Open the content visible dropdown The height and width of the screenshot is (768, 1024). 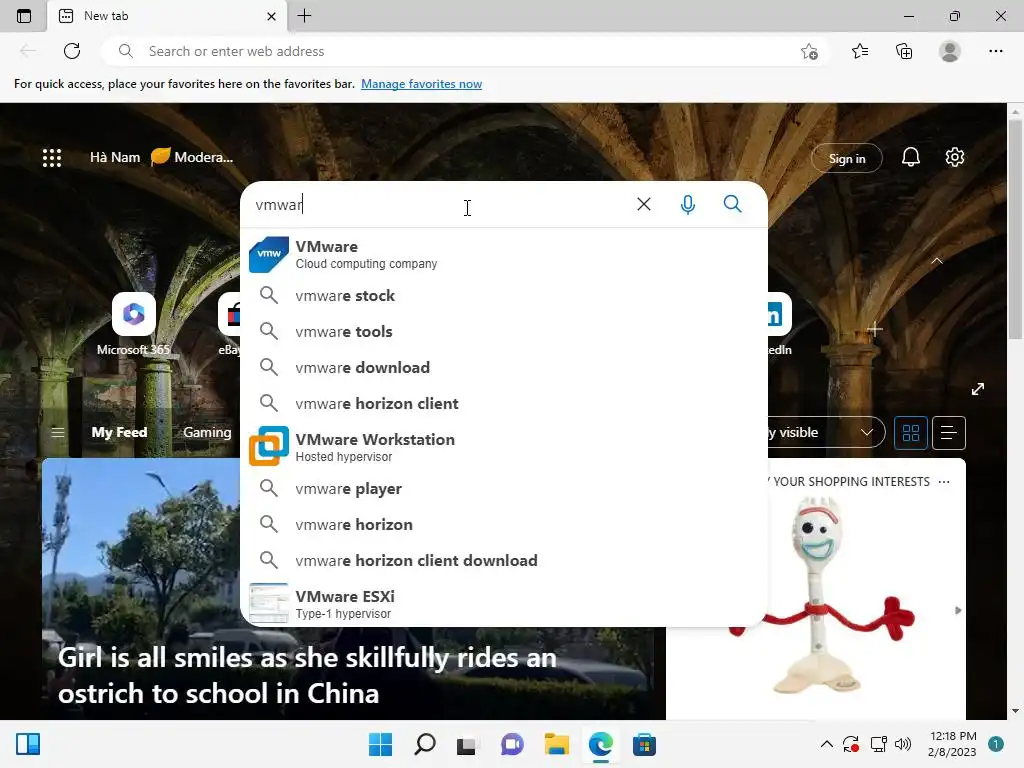(x=825, y=432)
